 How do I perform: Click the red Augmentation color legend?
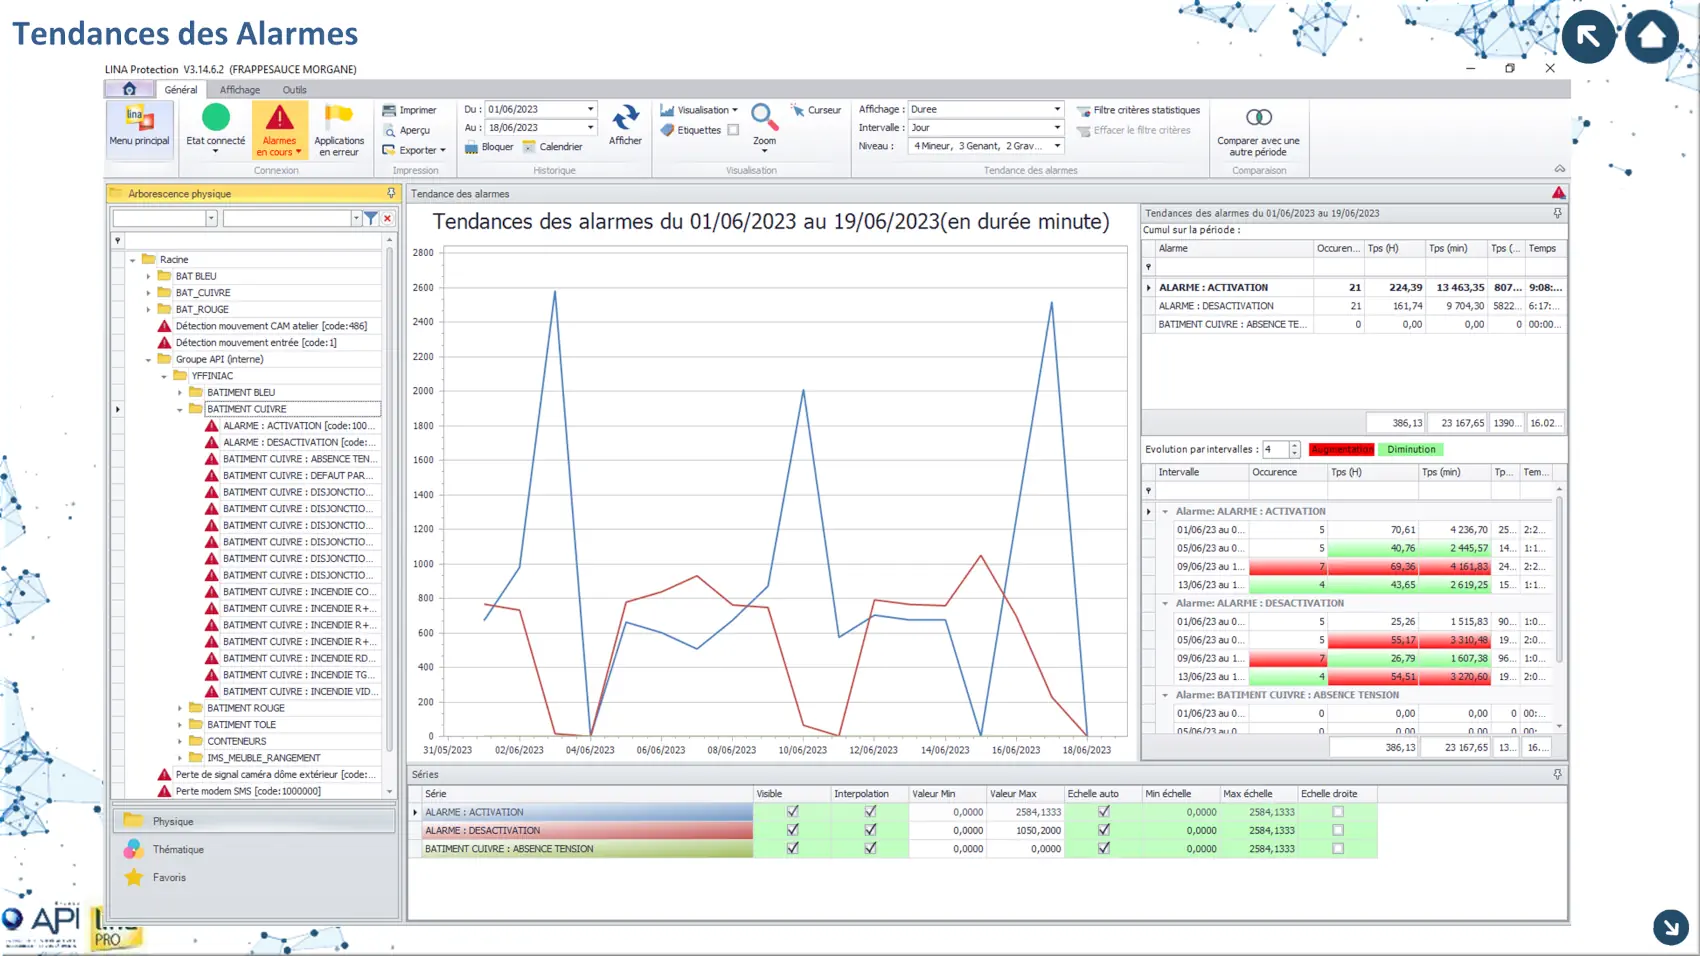pos(1341,450)
